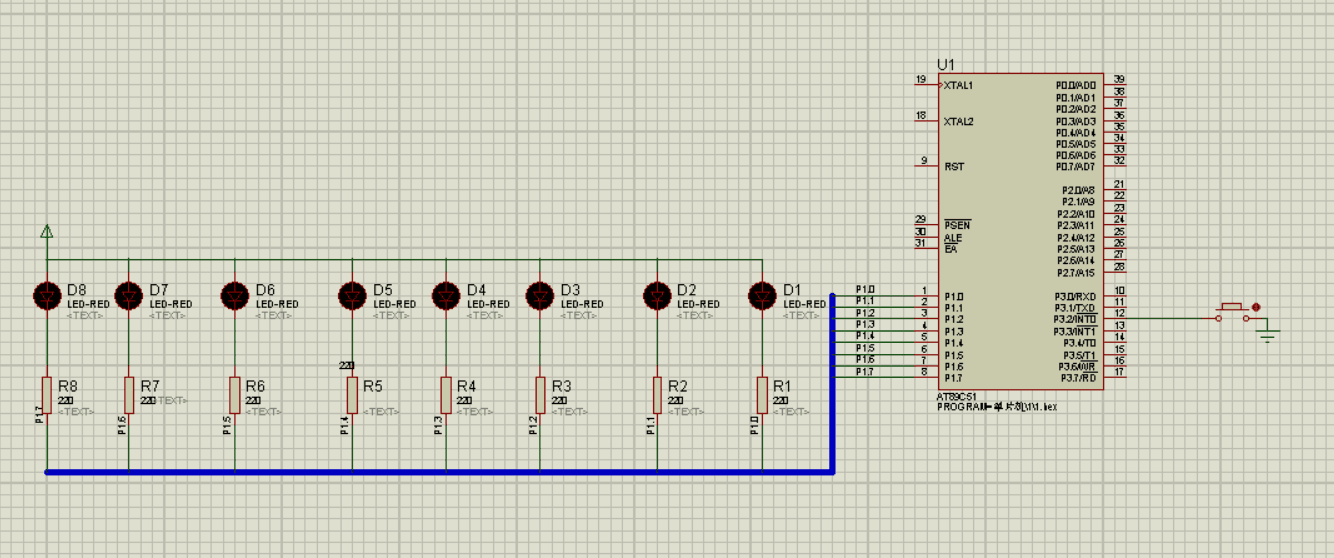The height and width of the screenshot is (558, 1334).
Task: Select the R4 resistor body
Action: pos(446,395)
